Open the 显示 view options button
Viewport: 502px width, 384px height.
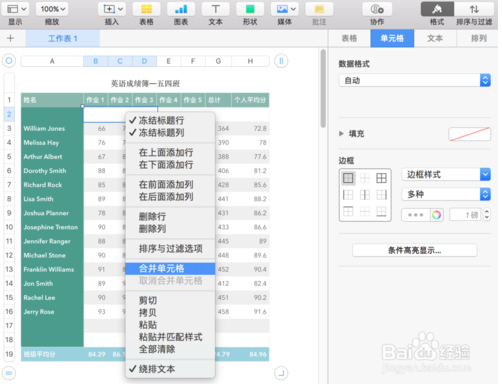point(15,9)
